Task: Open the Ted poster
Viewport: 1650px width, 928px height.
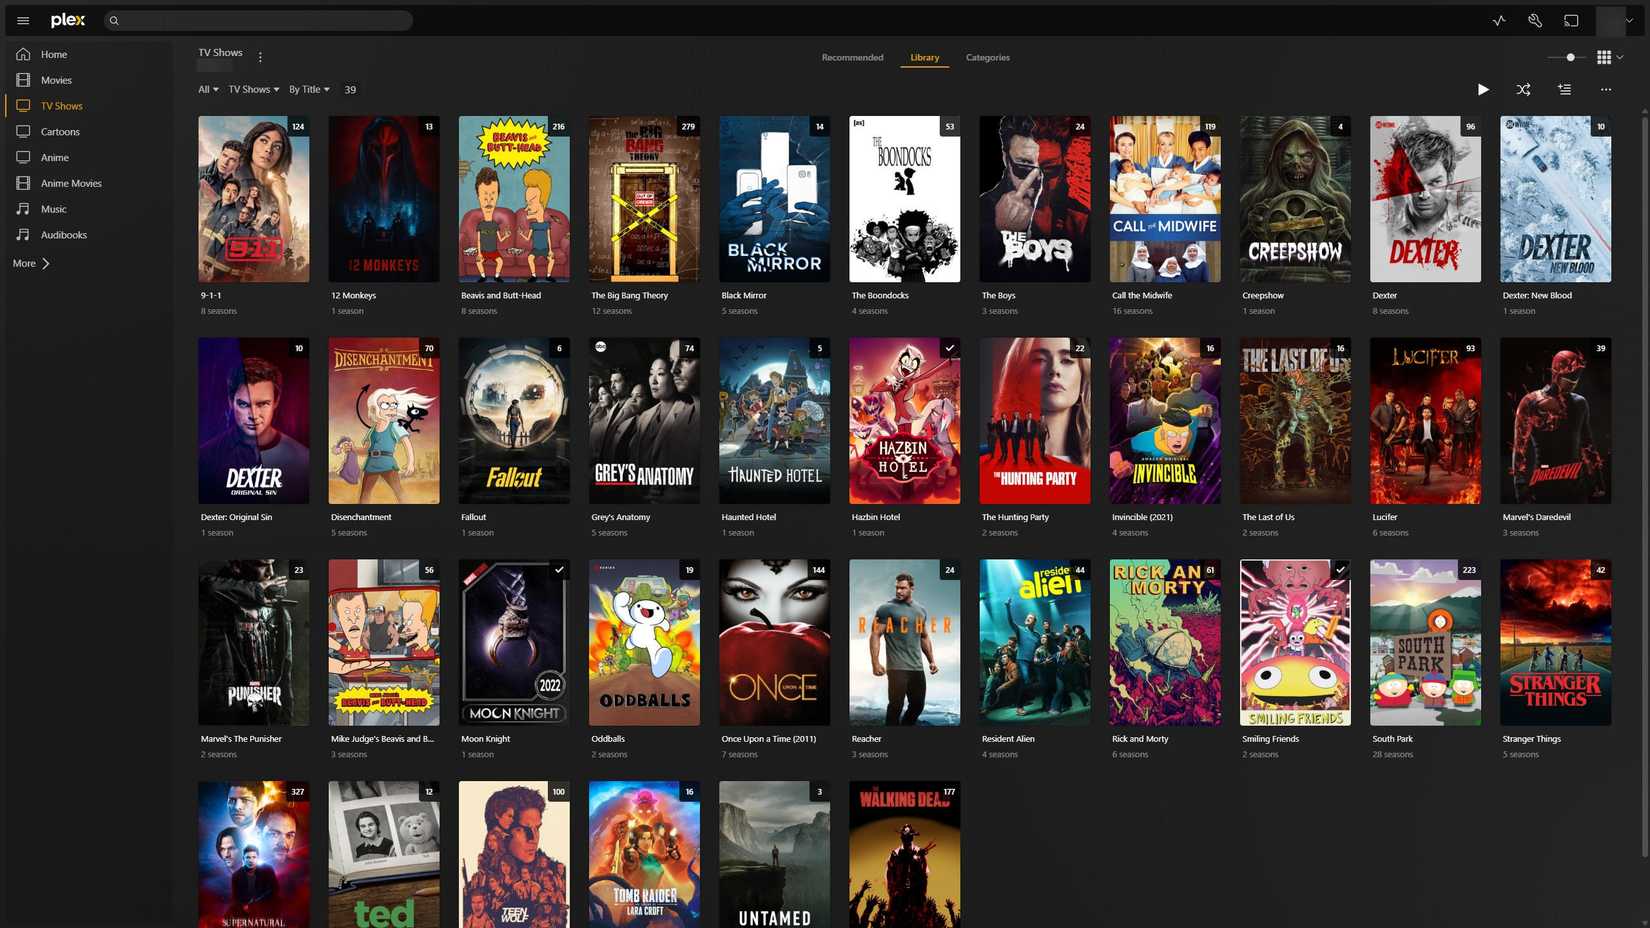Action: click(383, 855)
